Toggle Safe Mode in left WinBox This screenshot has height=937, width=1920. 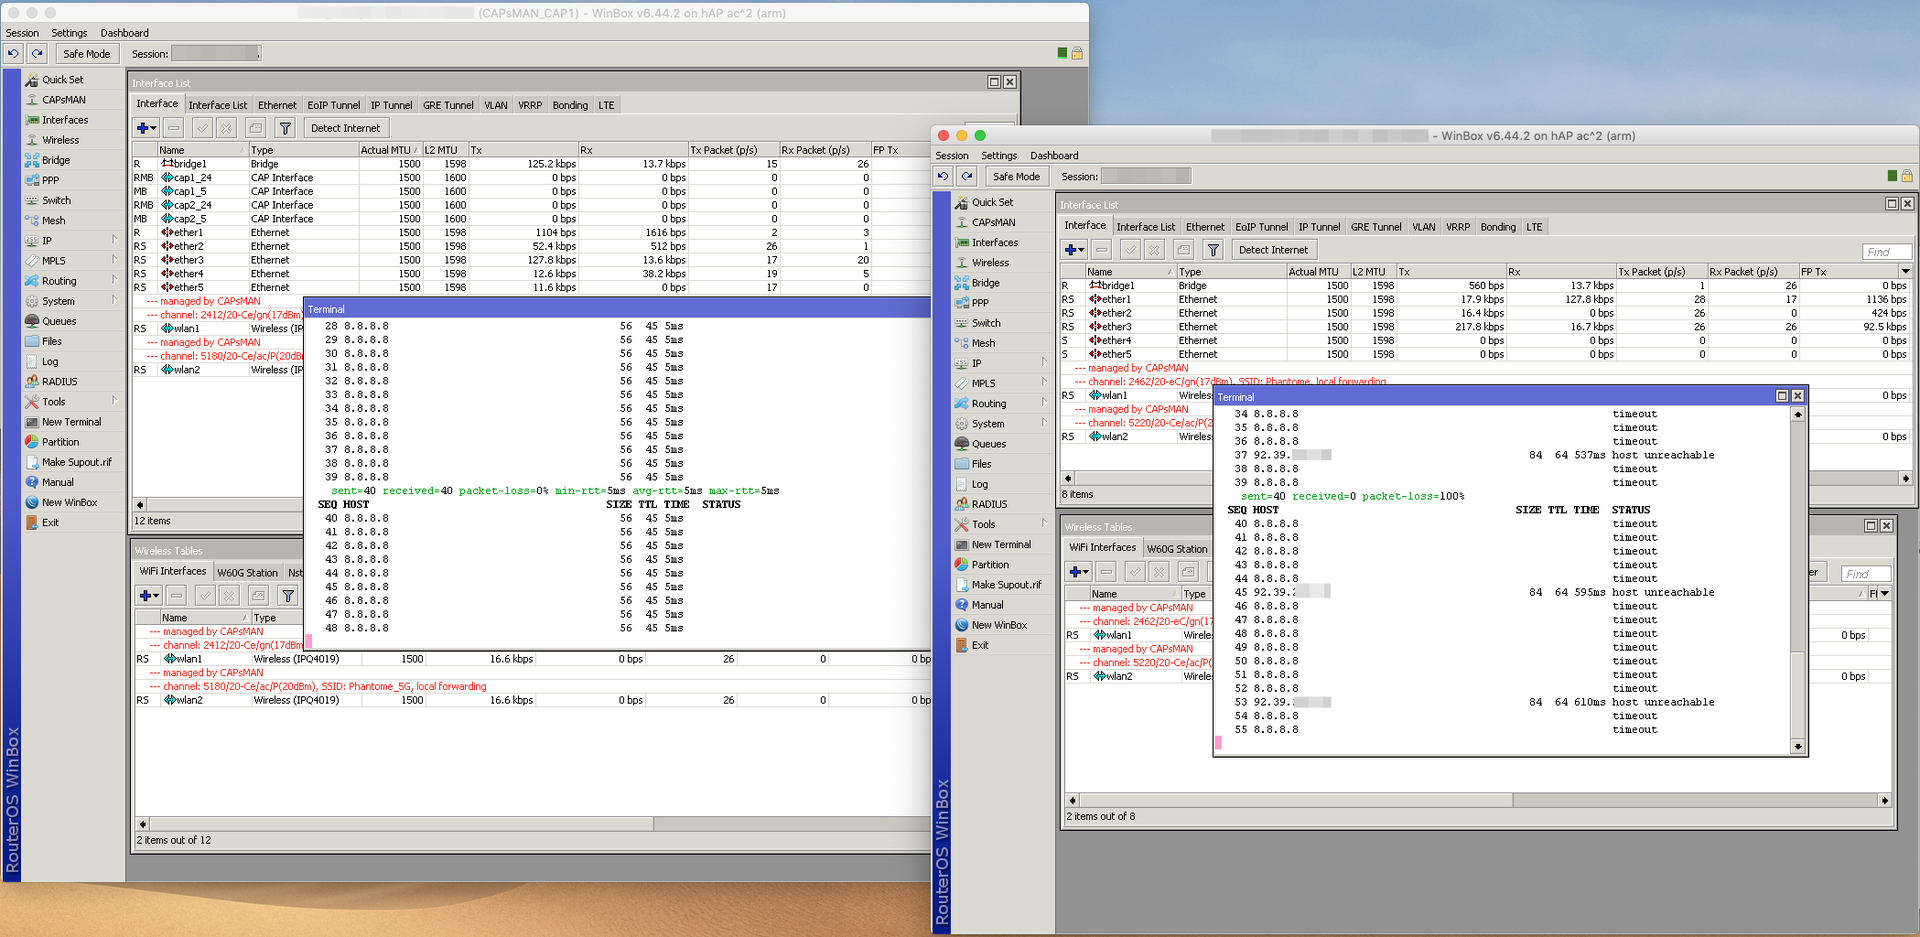pyautogui.click(x=86, y=54)
